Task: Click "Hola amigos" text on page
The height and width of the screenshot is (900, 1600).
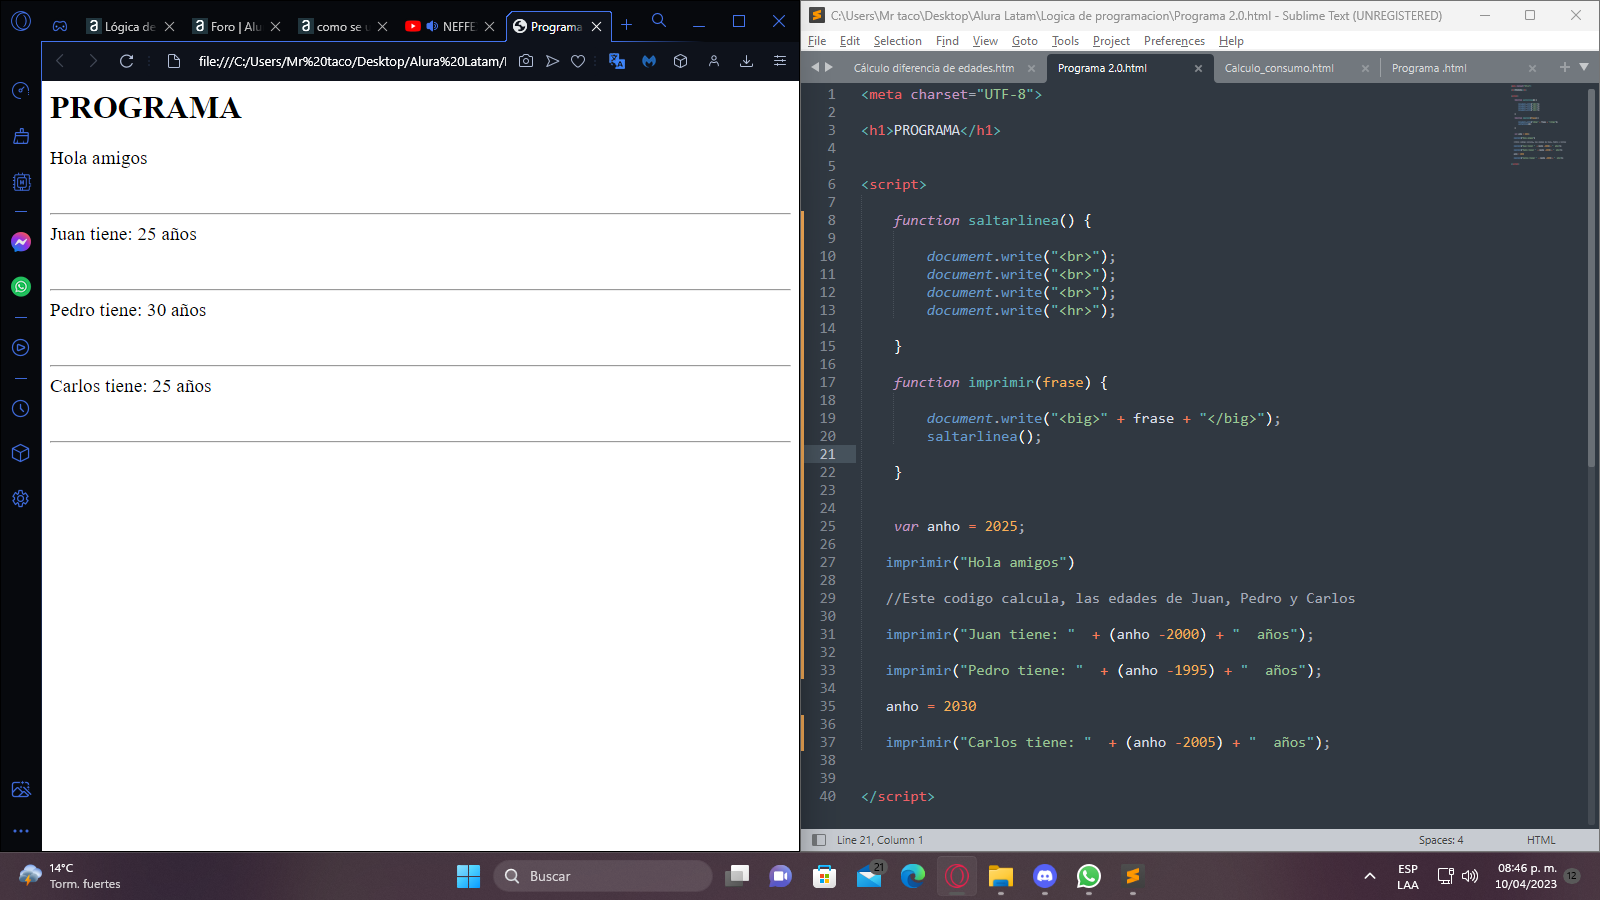Action: tap(99, 158)
